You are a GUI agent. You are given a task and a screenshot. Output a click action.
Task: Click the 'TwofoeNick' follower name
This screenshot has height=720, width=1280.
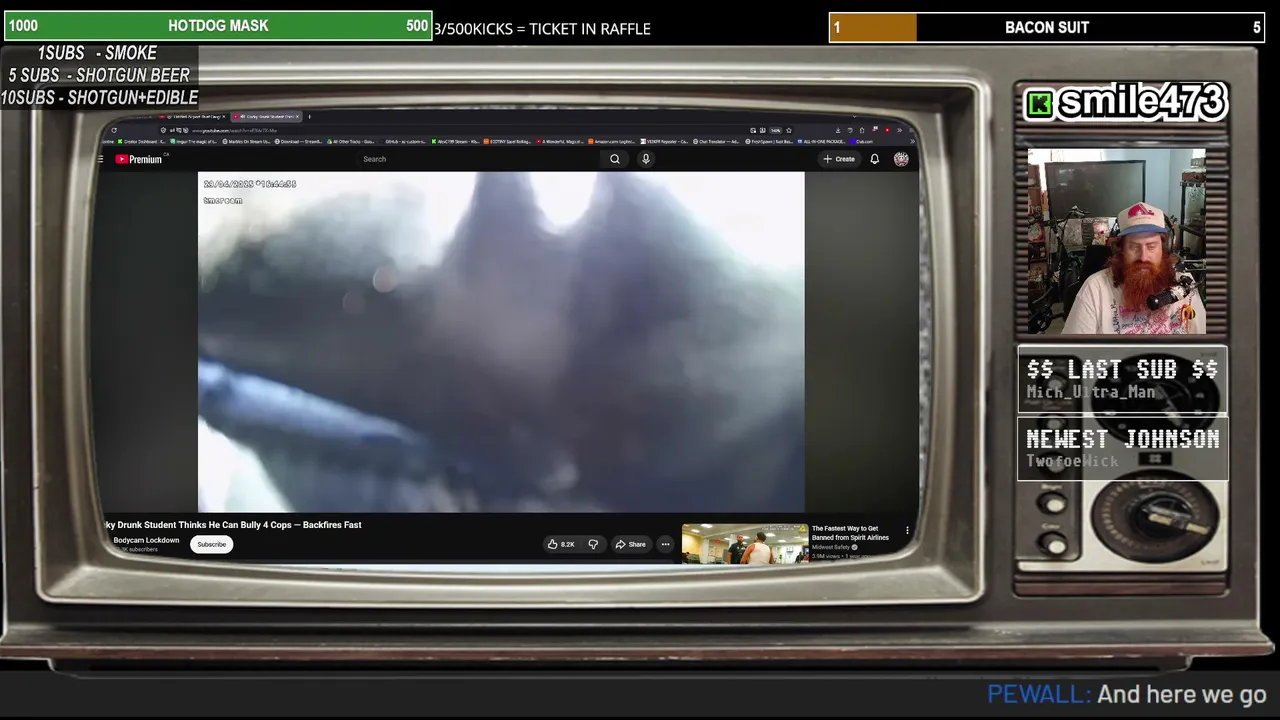[1072, 461]
